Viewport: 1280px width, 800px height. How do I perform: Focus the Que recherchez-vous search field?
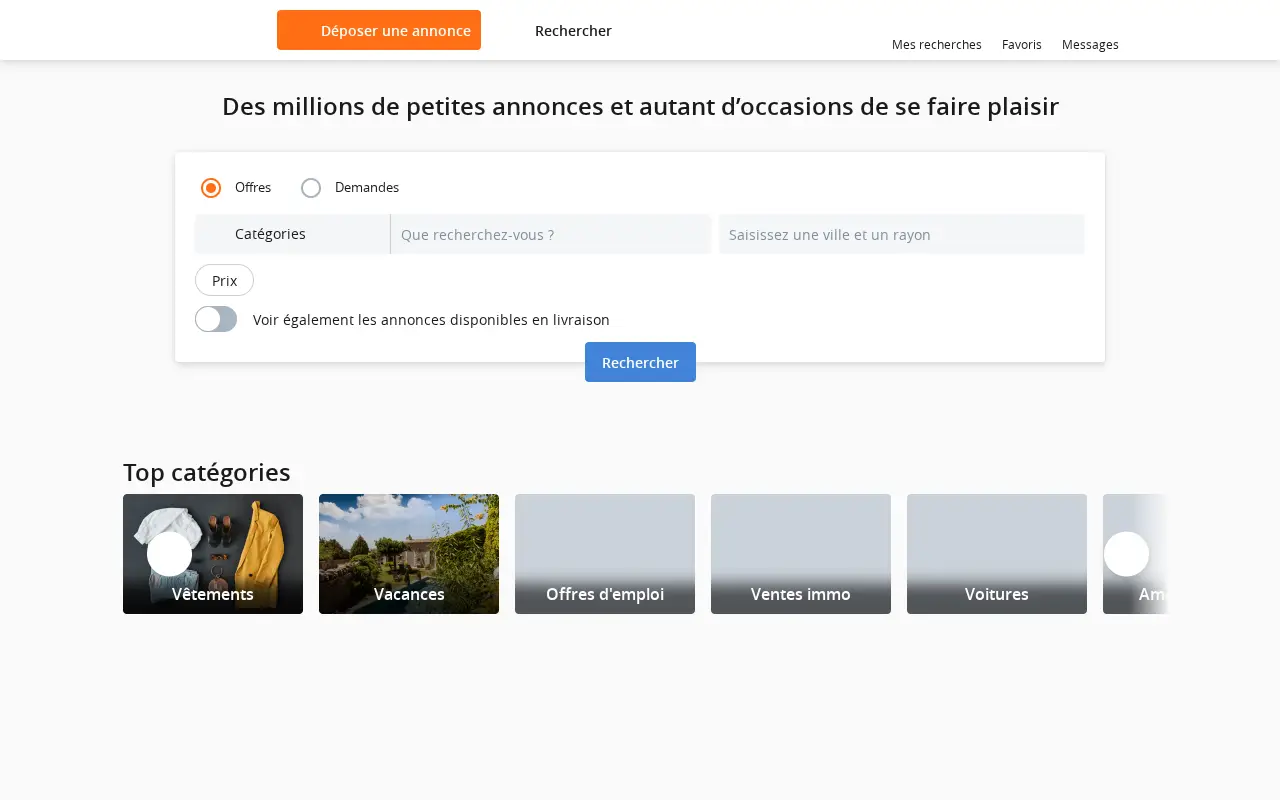pos(551,234)
